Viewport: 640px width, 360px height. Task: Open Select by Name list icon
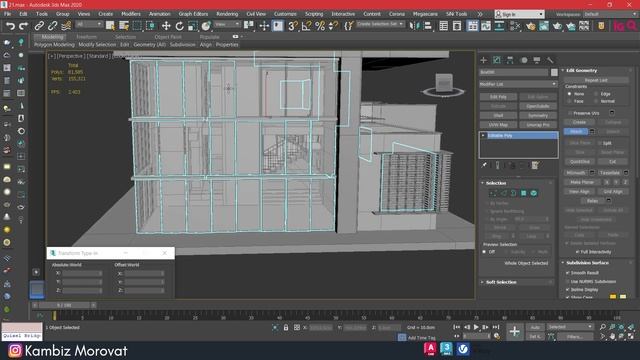(x=124, y=26)
